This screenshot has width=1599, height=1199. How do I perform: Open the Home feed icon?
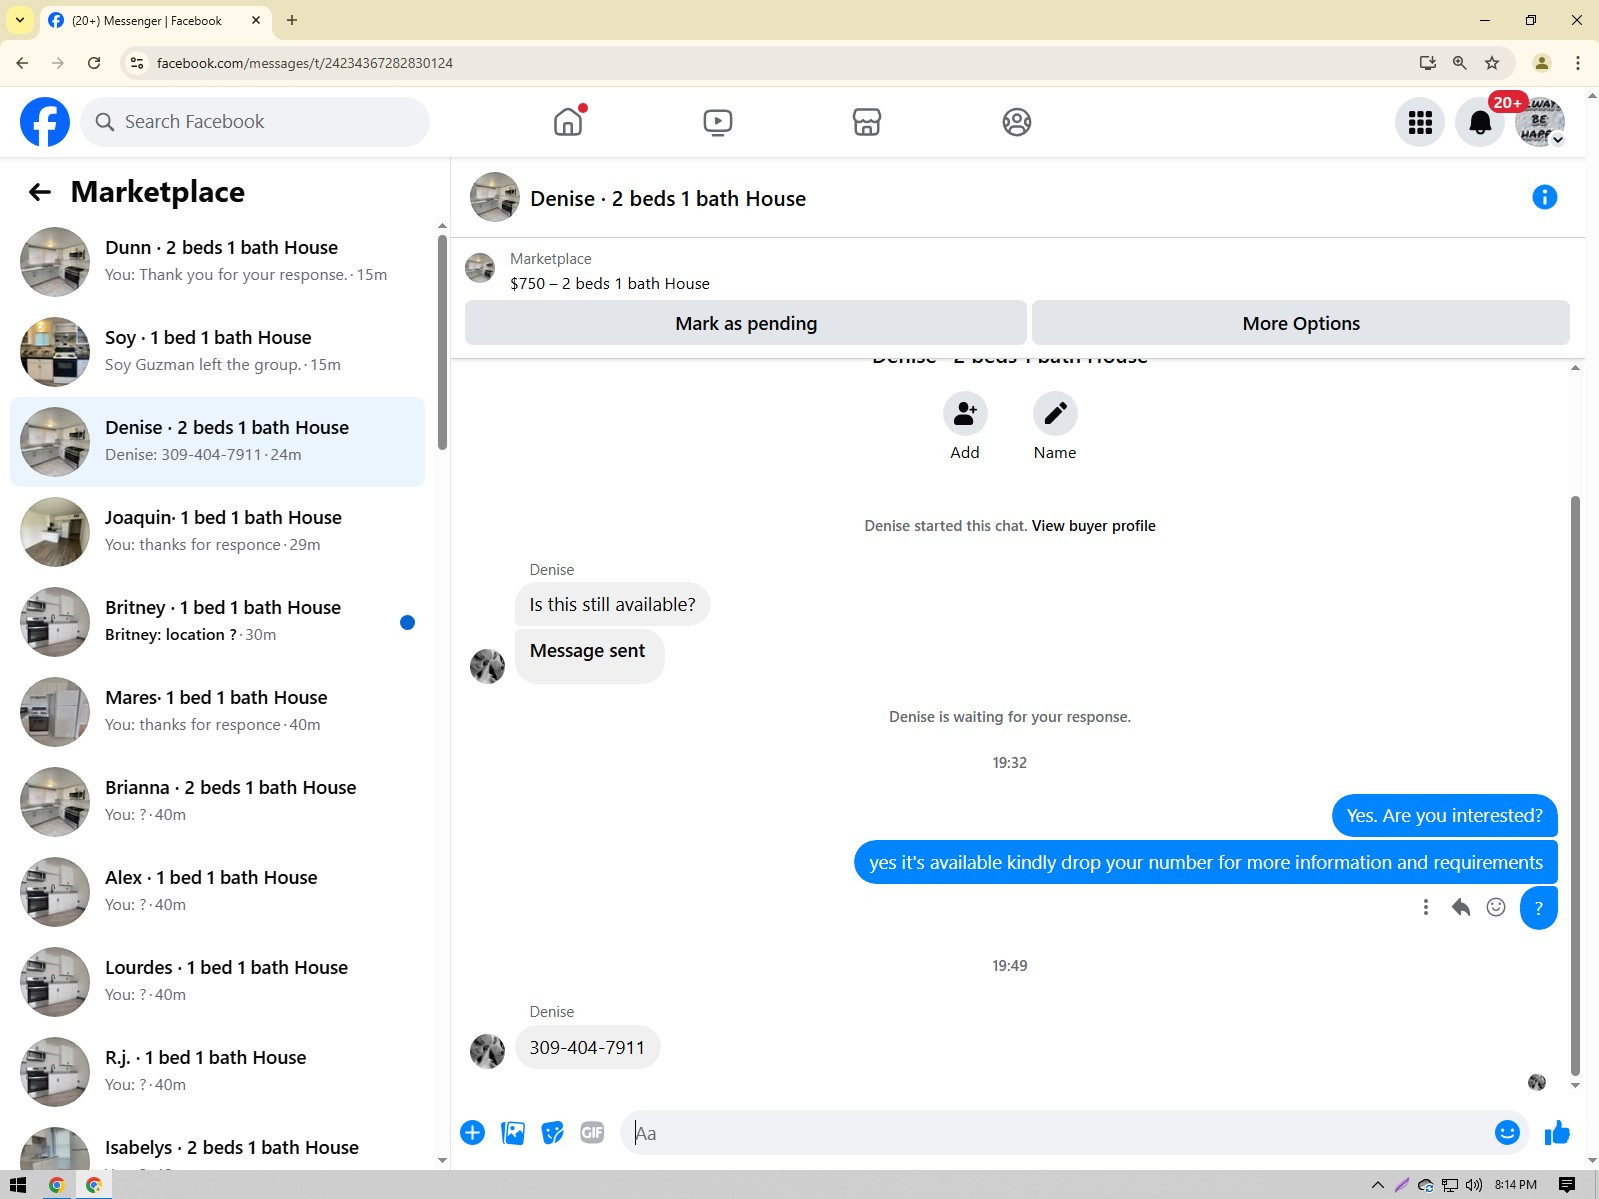tap(568, 122)
